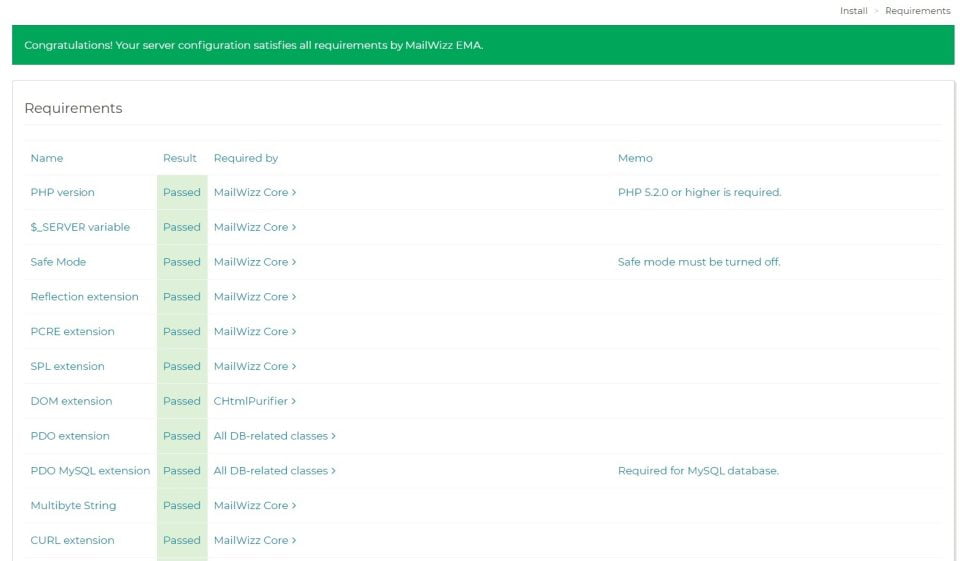Image resolution: width=960 pixels, height=561 pixels.
Task: Select the Passed result for SPL extension
Action: tap(182, 366)
